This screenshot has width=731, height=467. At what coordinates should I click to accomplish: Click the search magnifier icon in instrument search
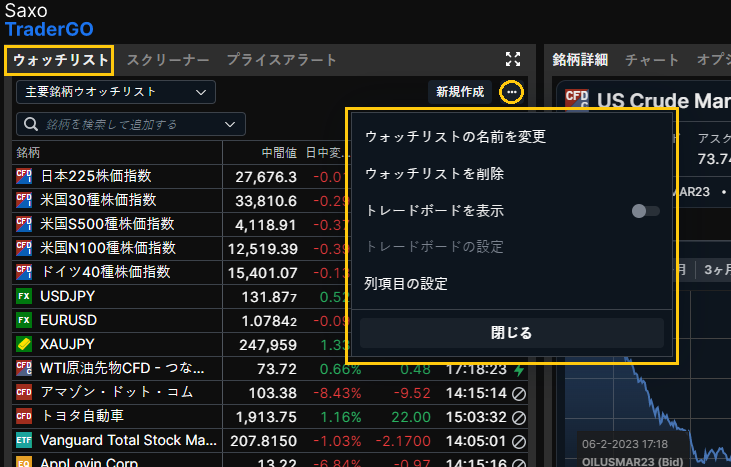(31, 124)
